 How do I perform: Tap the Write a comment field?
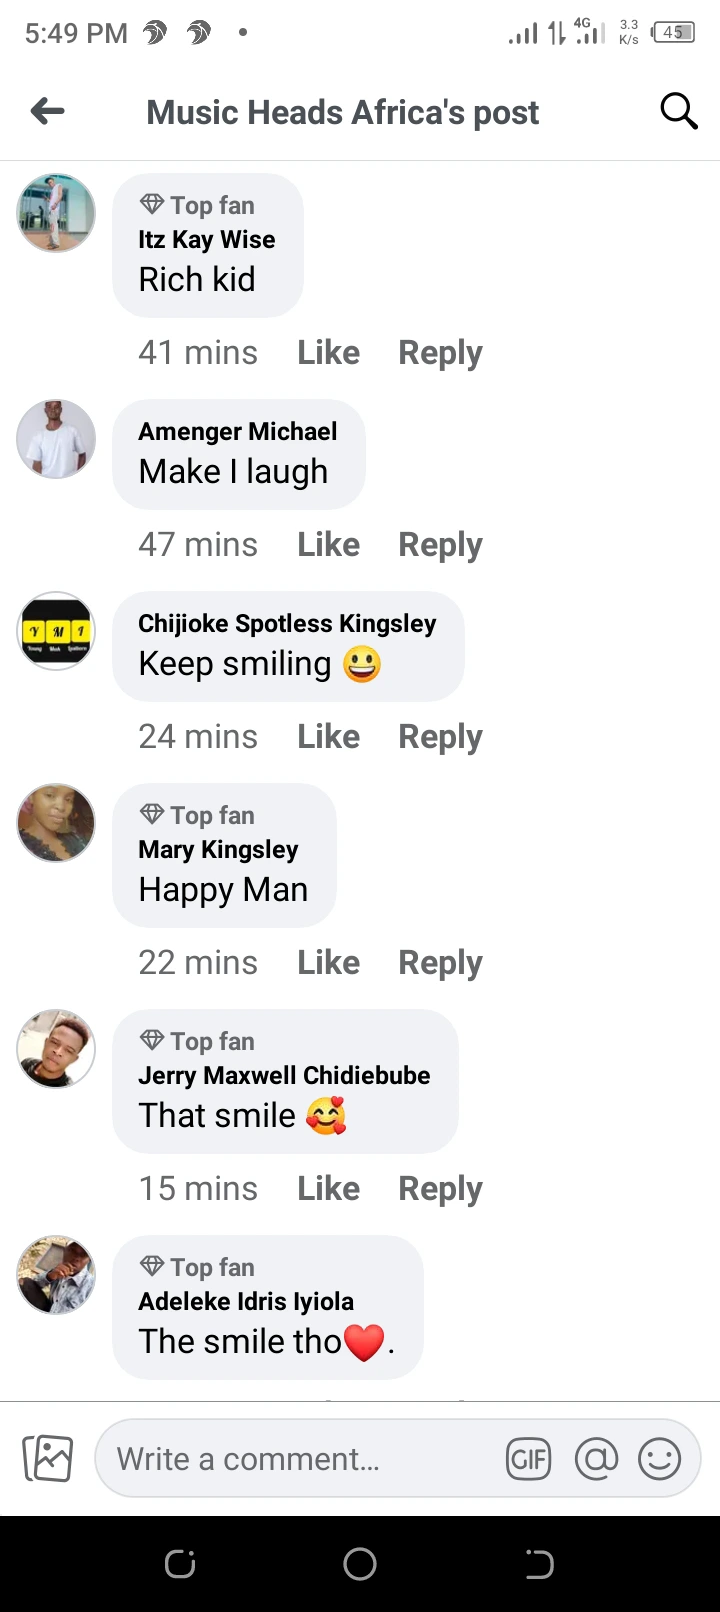tap(300, 1459)
